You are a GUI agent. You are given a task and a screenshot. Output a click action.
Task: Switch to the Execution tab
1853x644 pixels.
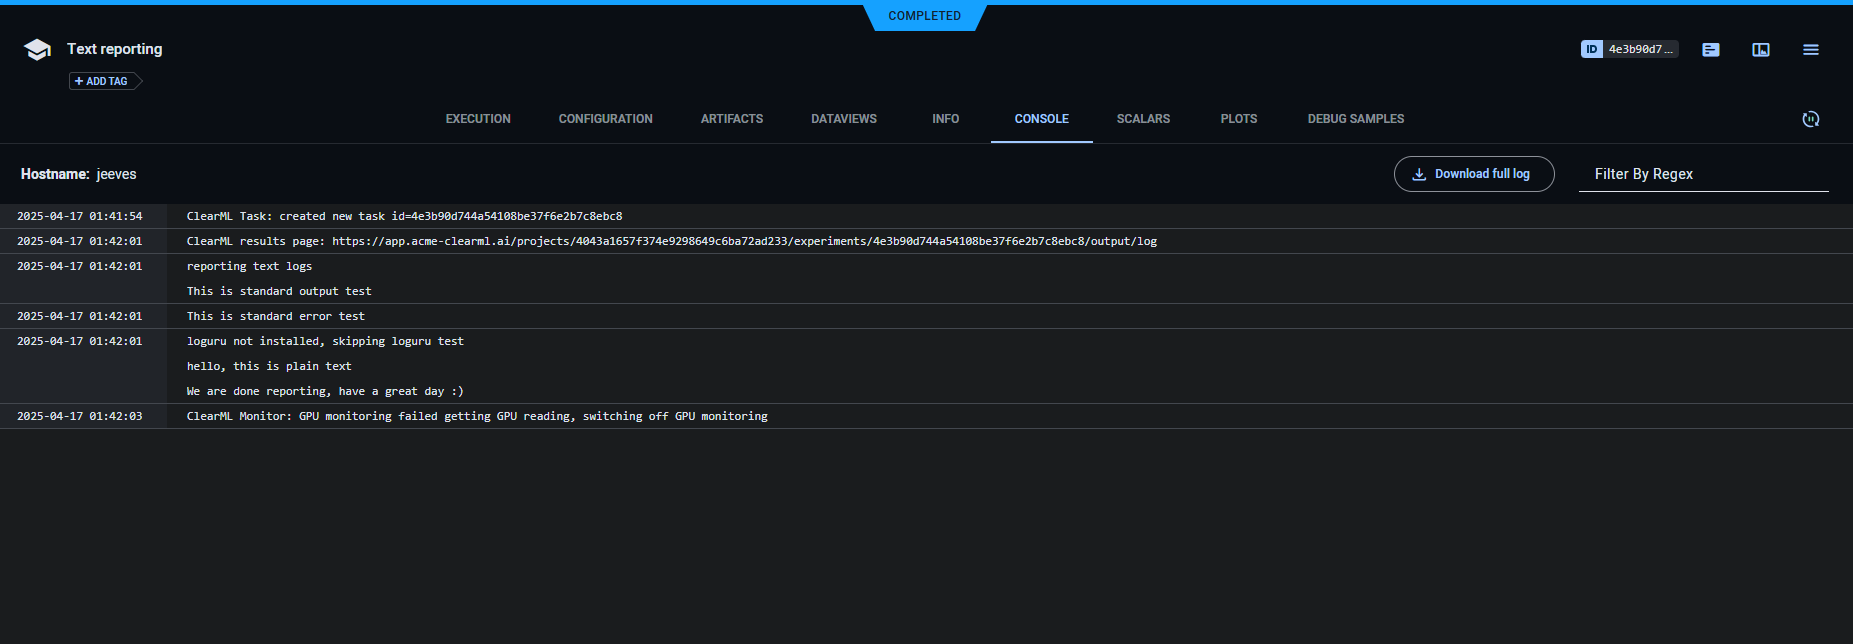click(478, 119)
